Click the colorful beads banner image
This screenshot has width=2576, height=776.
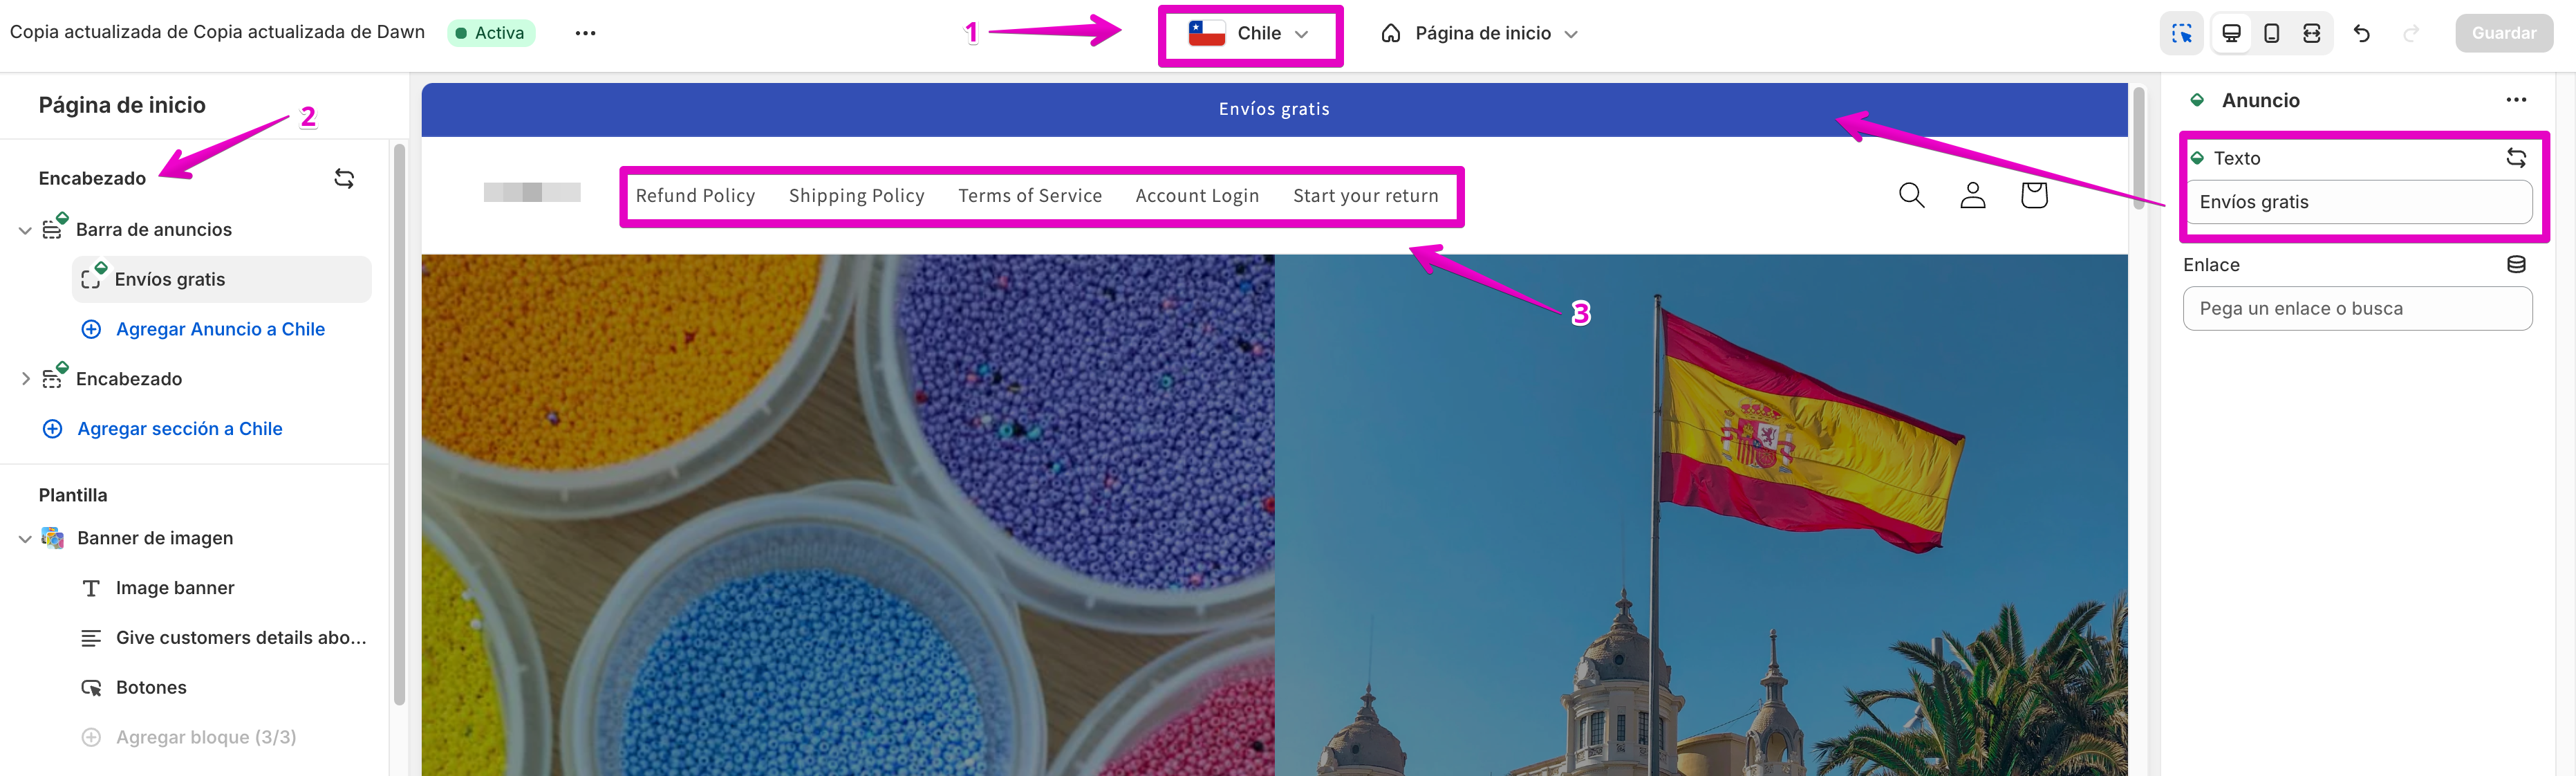coord(848,515)
